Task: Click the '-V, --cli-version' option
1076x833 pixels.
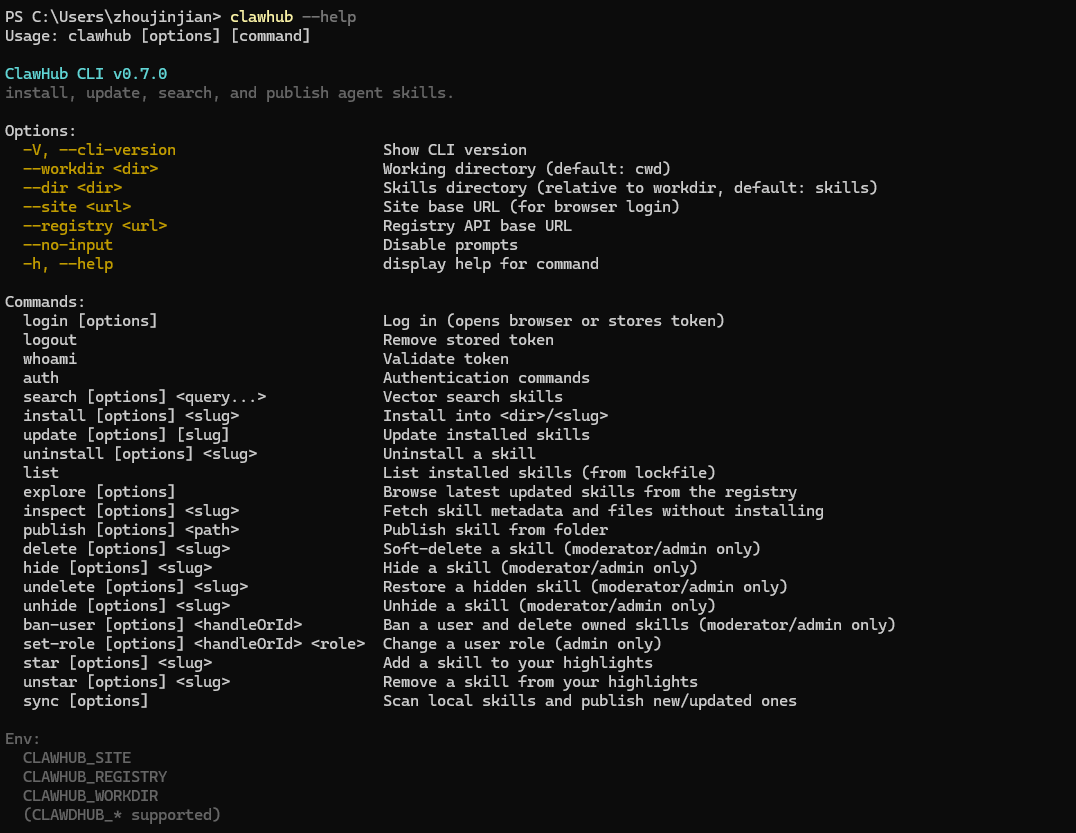Action: pos(99,150)
